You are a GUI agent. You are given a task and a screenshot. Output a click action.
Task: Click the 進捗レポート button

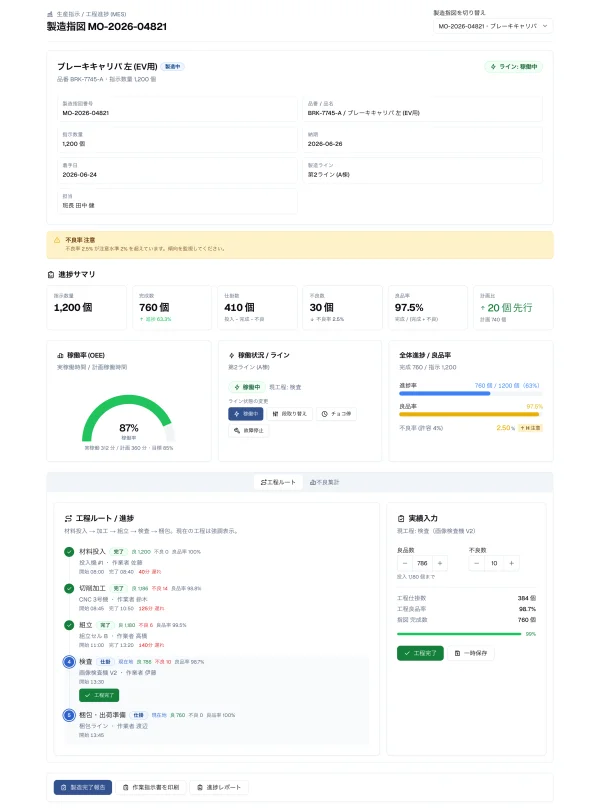tap(219, 787)
